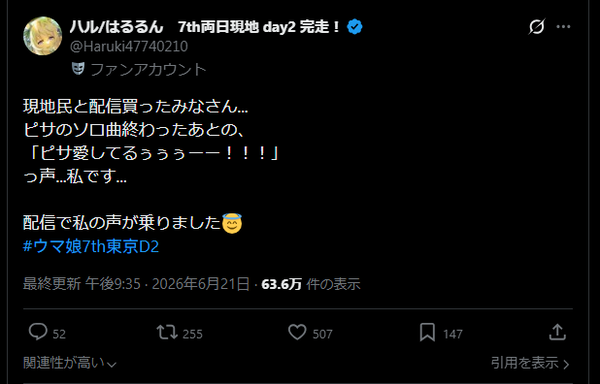Viewport: 600px width, 384px height.
Task: Bookmark the post with the bookmark icon
Action: coord(427,332)
